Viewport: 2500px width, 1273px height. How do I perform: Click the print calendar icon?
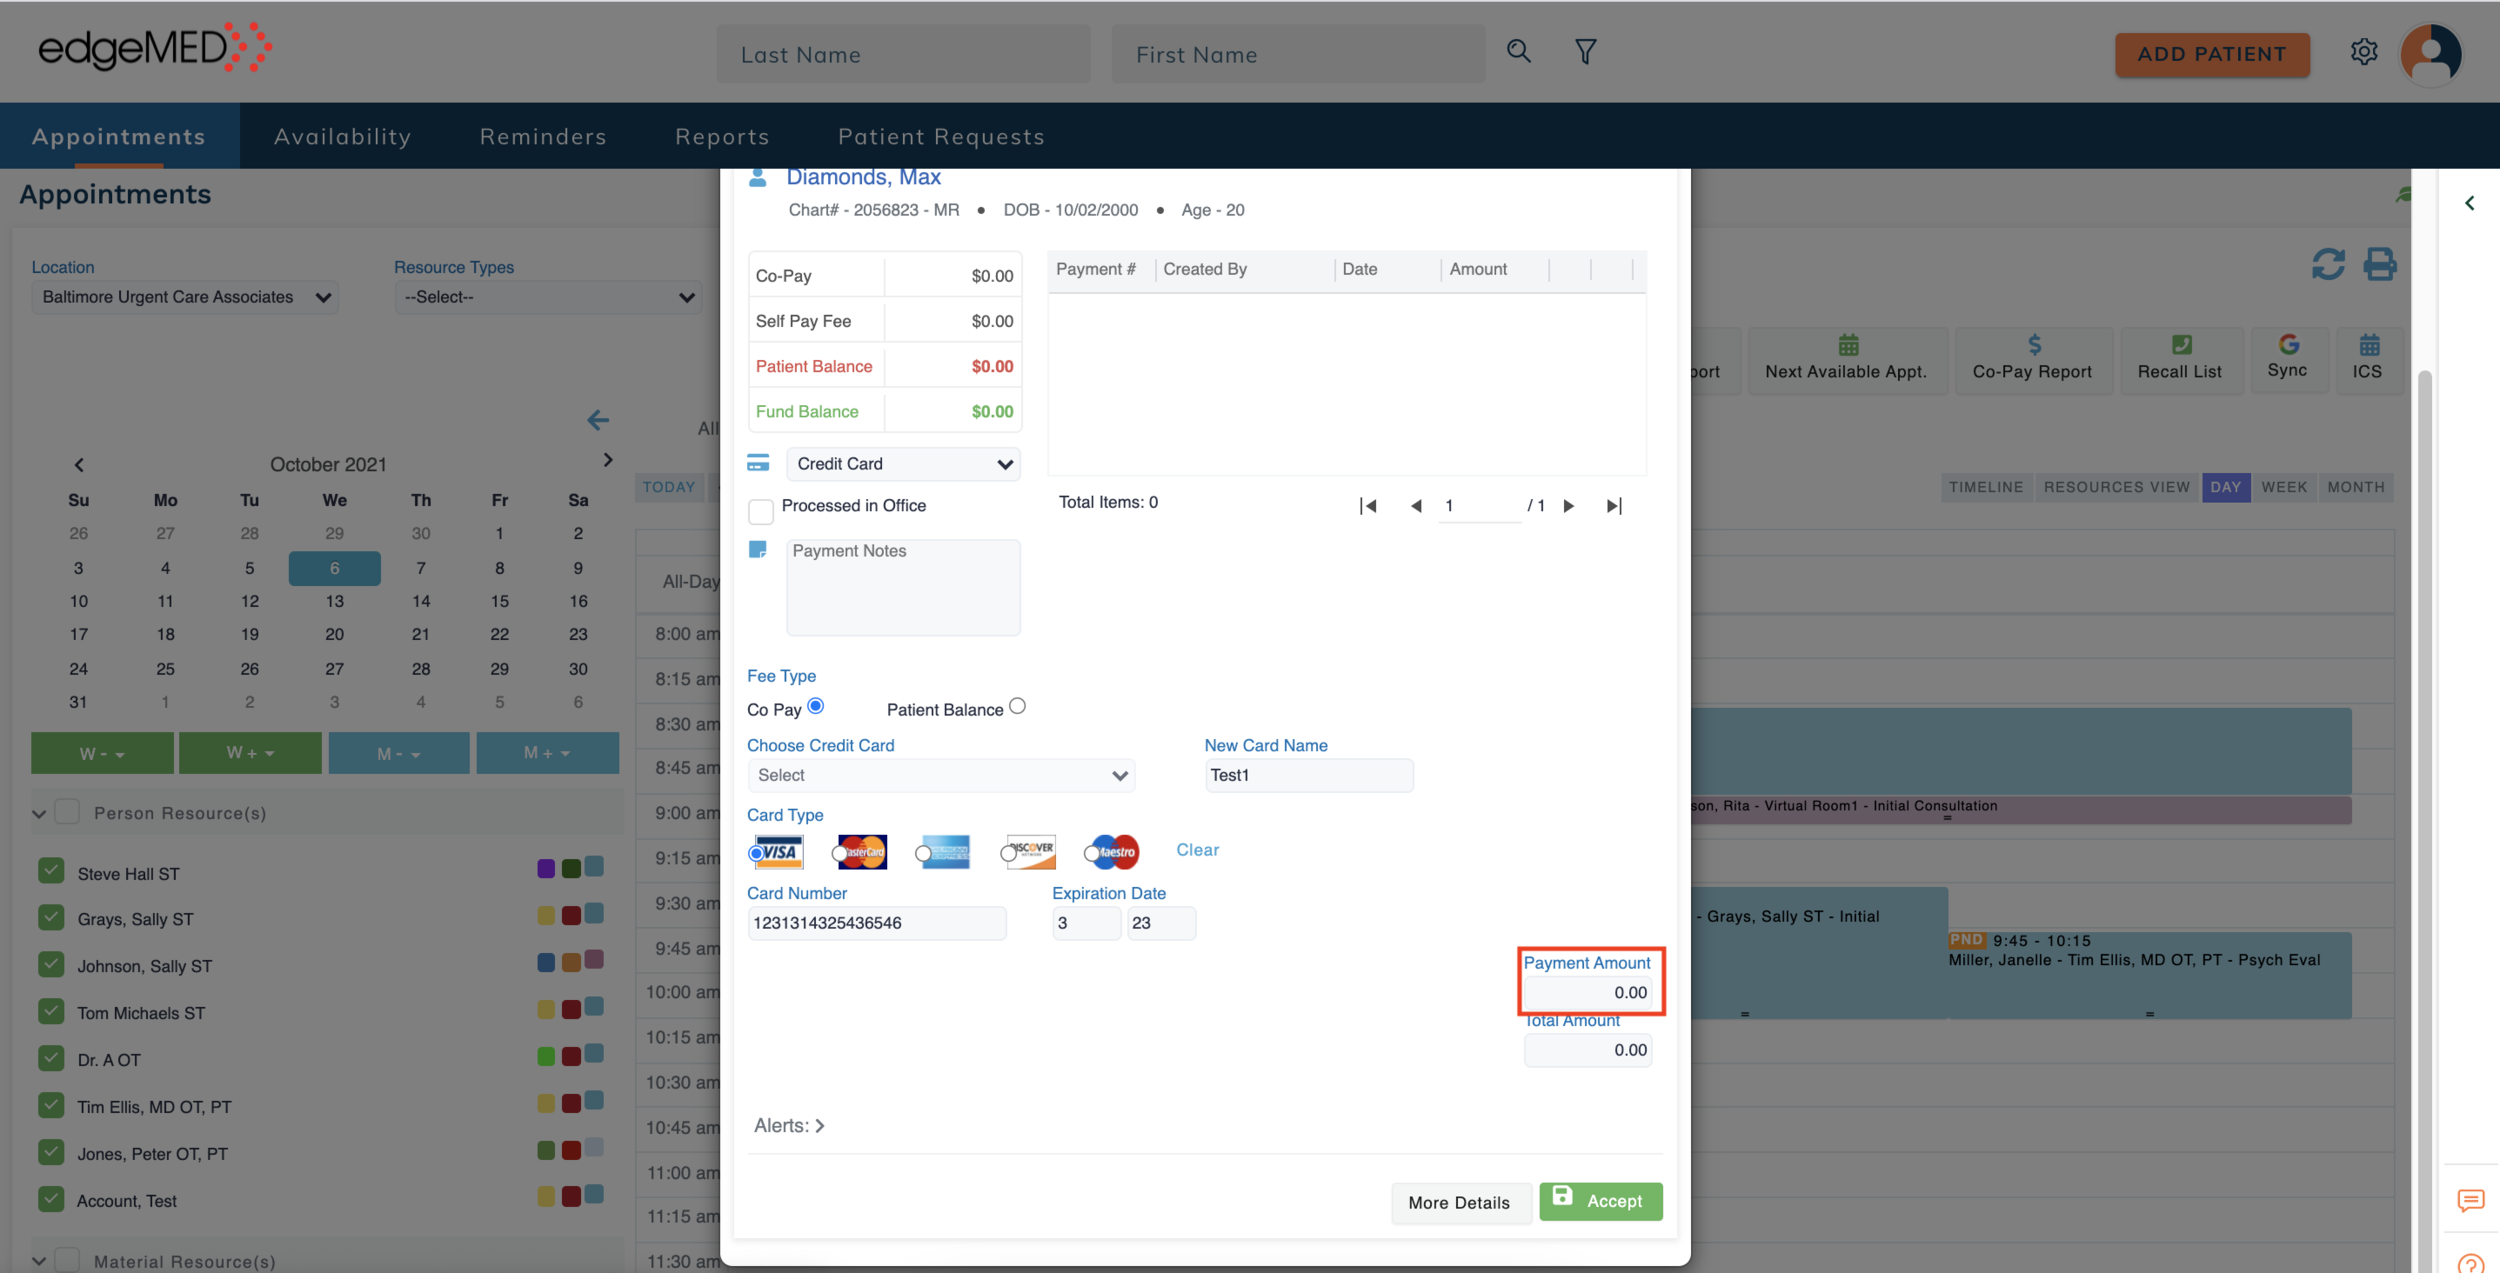(2379, 264)
